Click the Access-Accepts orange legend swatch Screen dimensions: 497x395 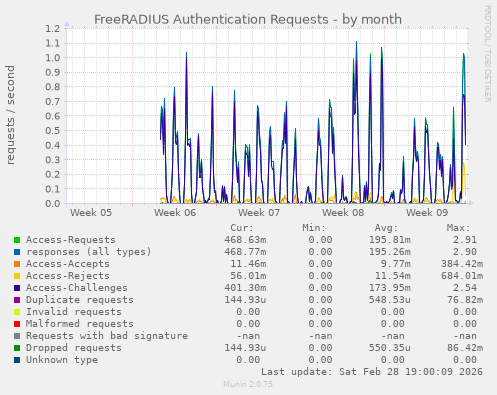(x=17, y=264)
